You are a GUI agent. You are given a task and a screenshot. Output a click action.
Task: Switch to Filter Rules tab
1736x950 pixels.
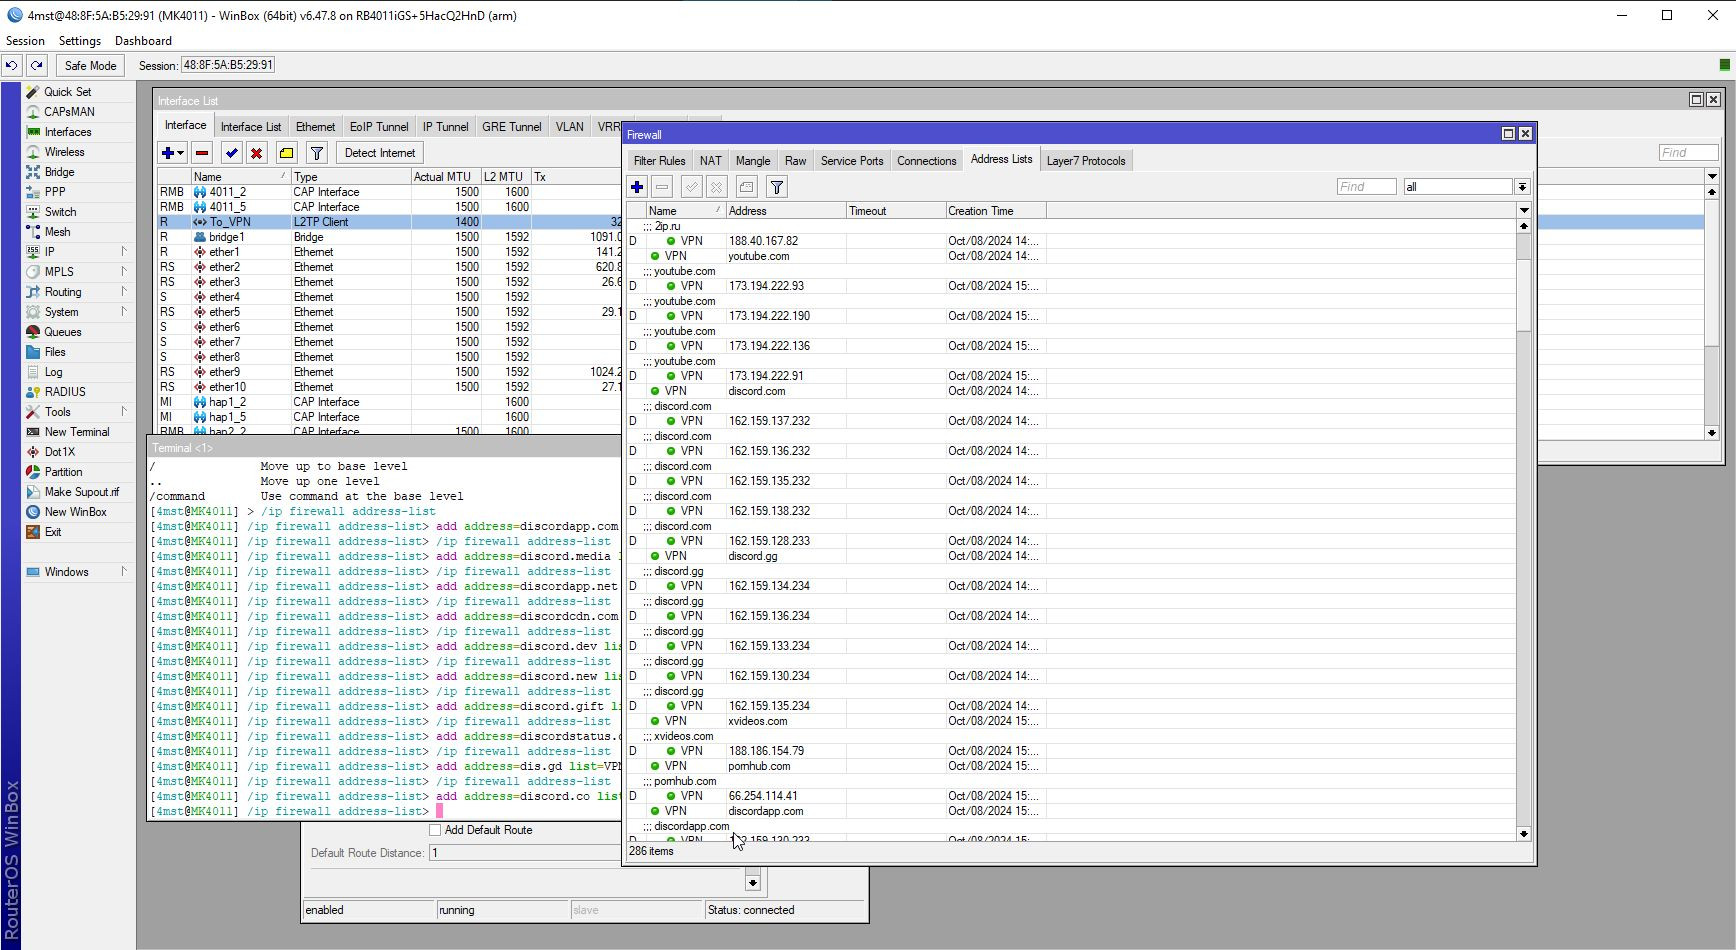pos(659,161)
